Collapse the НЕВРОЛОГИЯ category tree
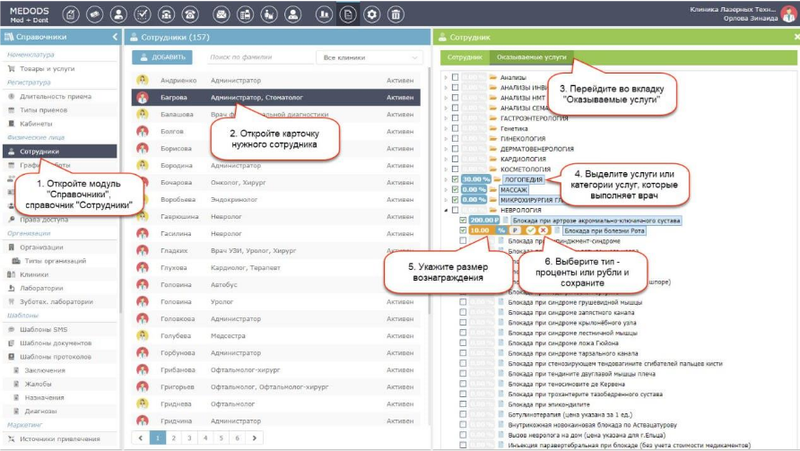 446,210
